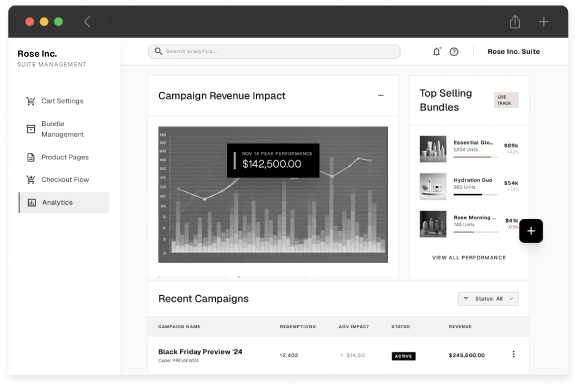The width and height of the screenshot is (579, 388).
Task: Click the Checkout Flow cart icon
Action: [x=31, y=179]
